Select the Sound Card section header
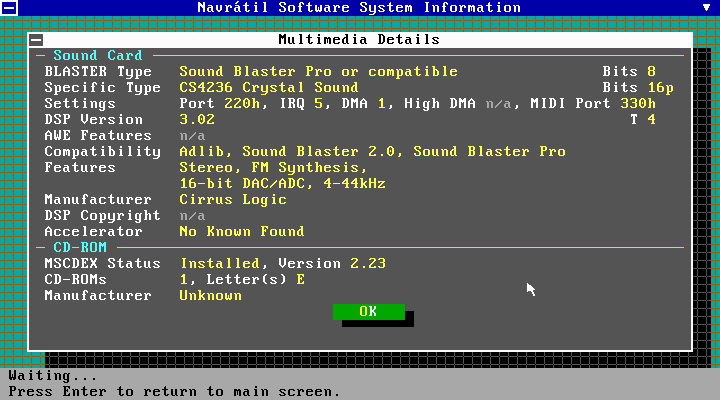Viewport: 720px width, 400px height. pyautogui.click(x=97, y=56)
